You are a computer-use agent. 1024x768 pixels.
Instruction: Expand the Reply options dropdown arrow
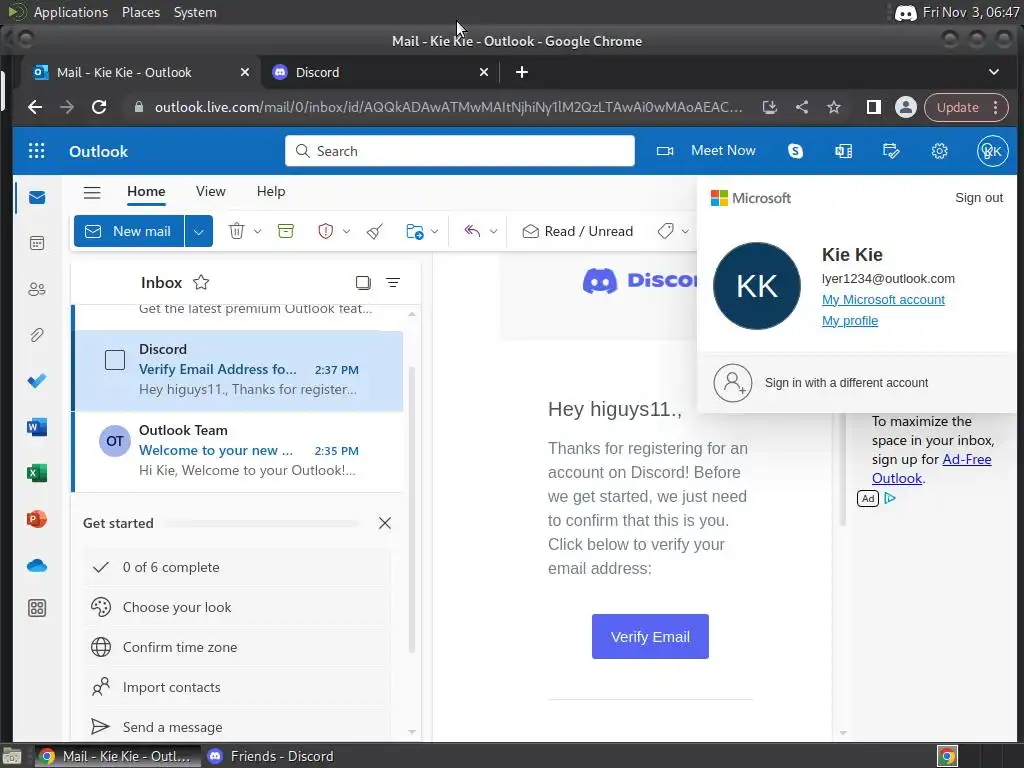(x=493, y=231)
